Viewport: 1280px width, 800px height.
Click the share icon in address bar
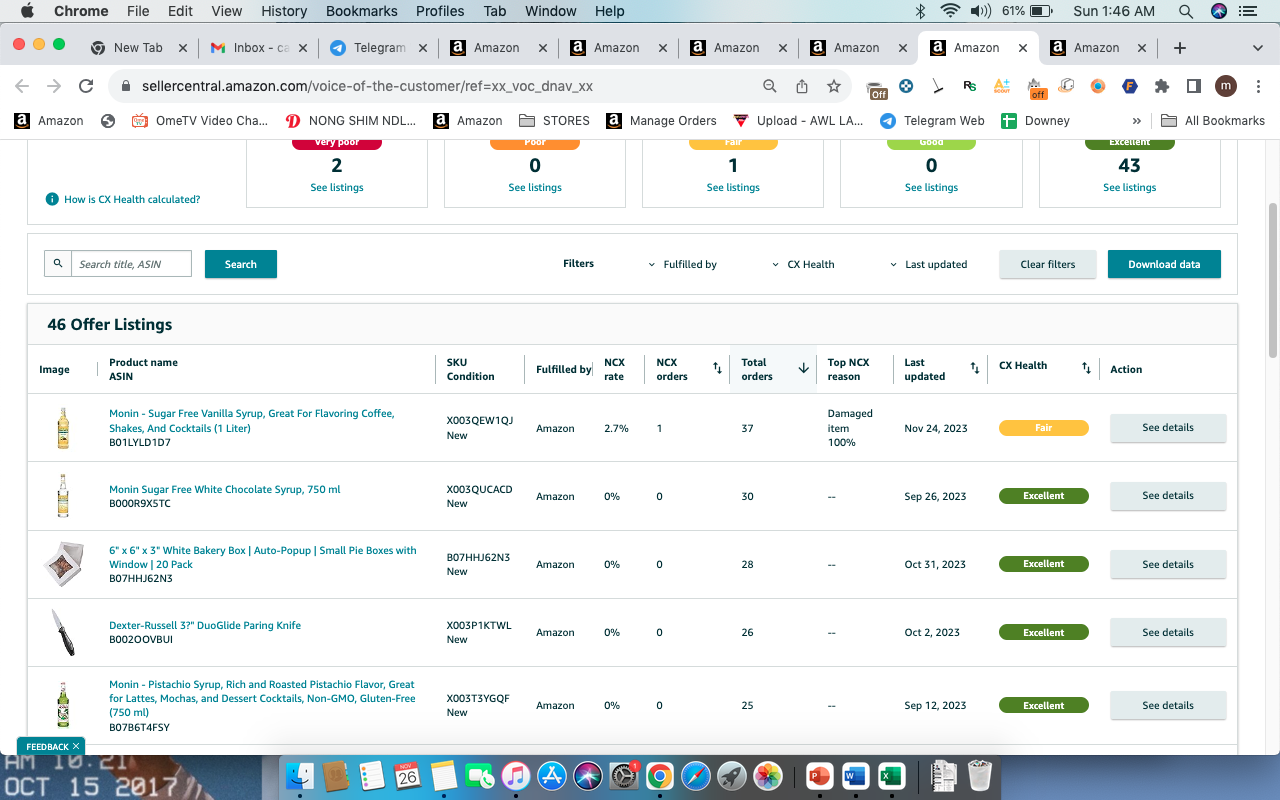802,86
